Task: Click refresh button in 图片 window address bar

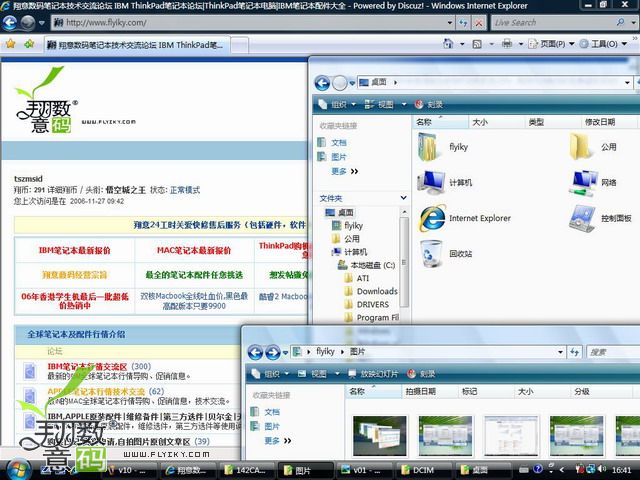Action: [x=575, y=352]
